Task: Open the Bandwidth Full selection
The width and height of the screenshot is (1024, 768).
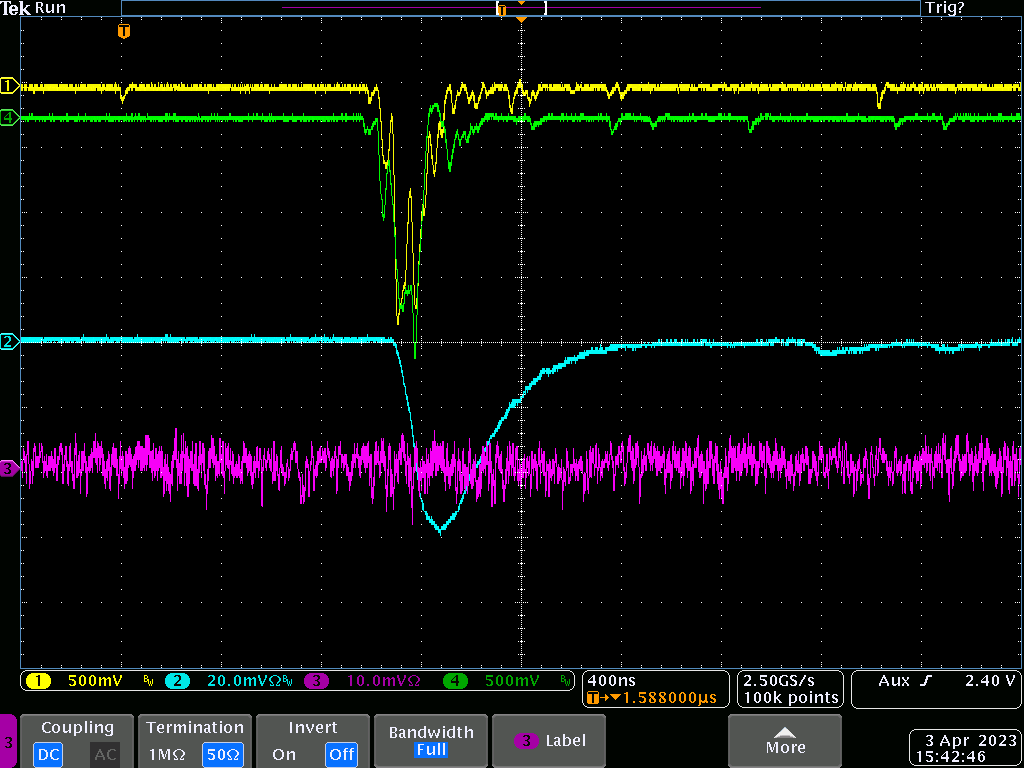Action: click(x=430, y=741)
